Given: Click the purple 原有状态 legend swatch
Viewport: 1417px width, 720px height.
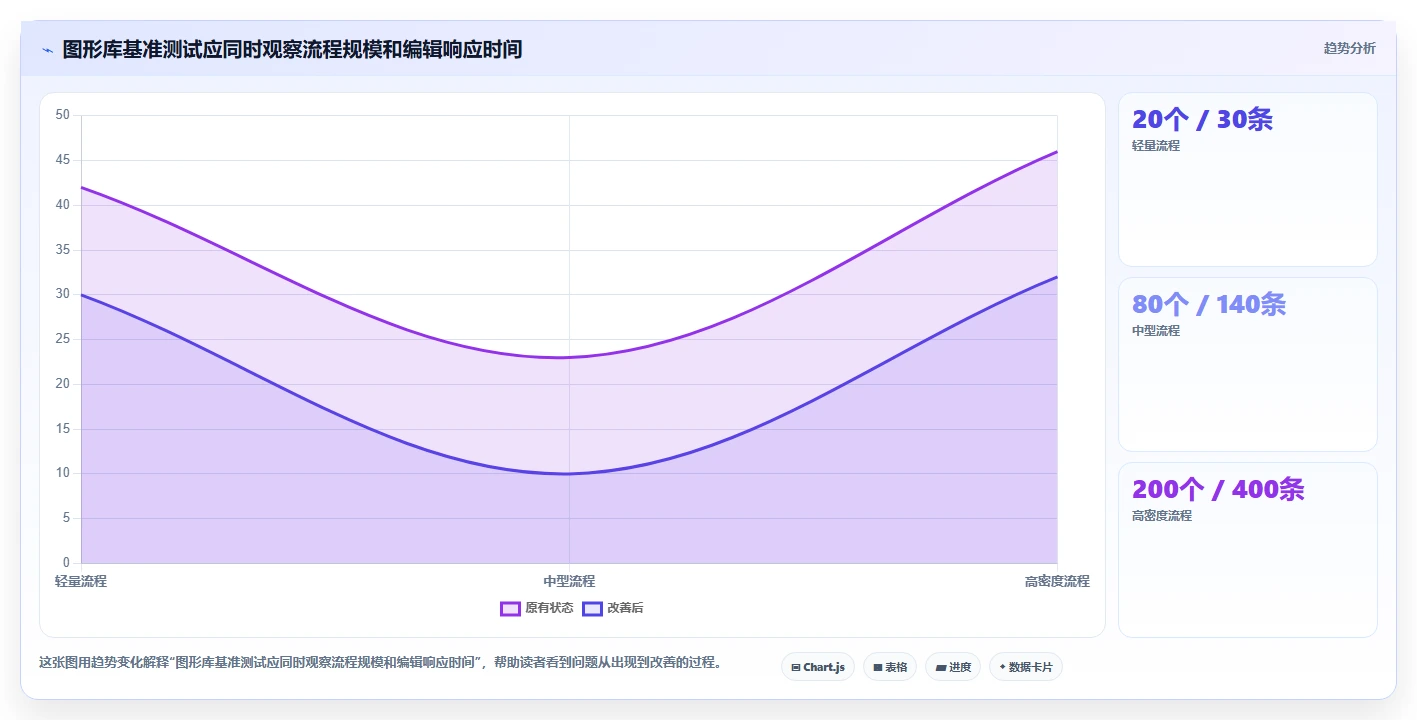Looking at the screenshot, I should coord(510,608).
